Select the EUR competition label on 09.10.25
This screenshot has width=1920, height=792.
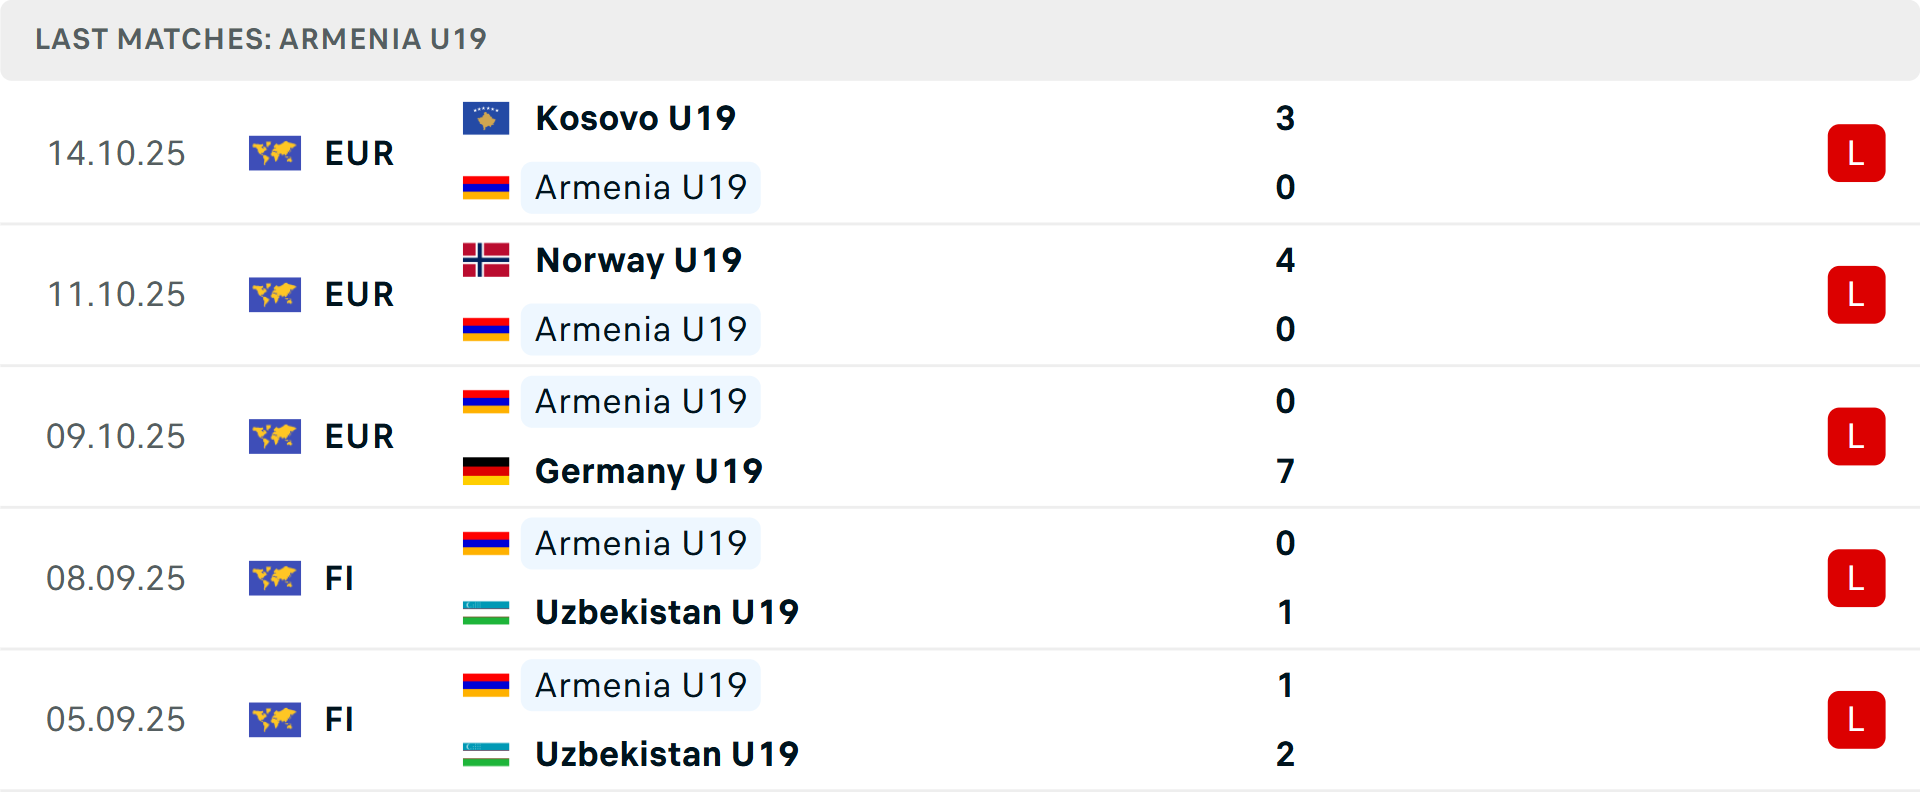click(358, 435)
